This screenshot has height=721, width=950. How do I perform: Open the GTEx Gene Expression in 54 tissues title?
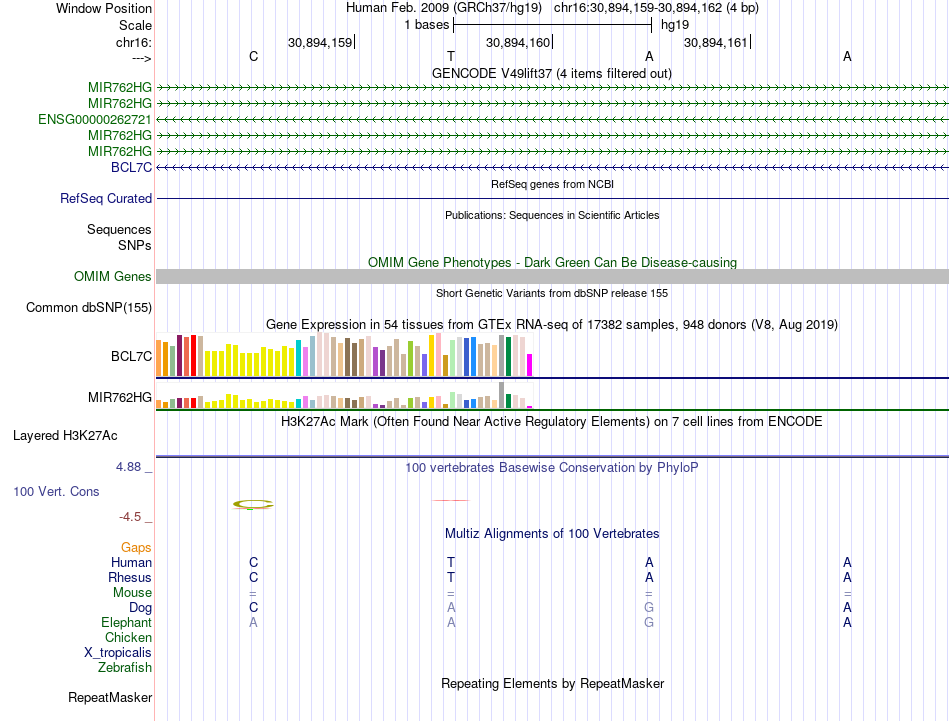coord(552,324)
